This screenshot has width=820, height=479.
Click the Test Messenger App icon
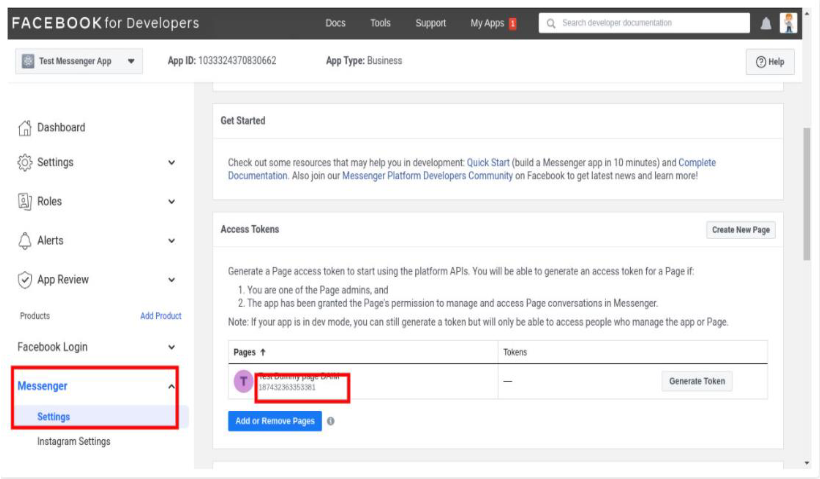pos(28,61)
